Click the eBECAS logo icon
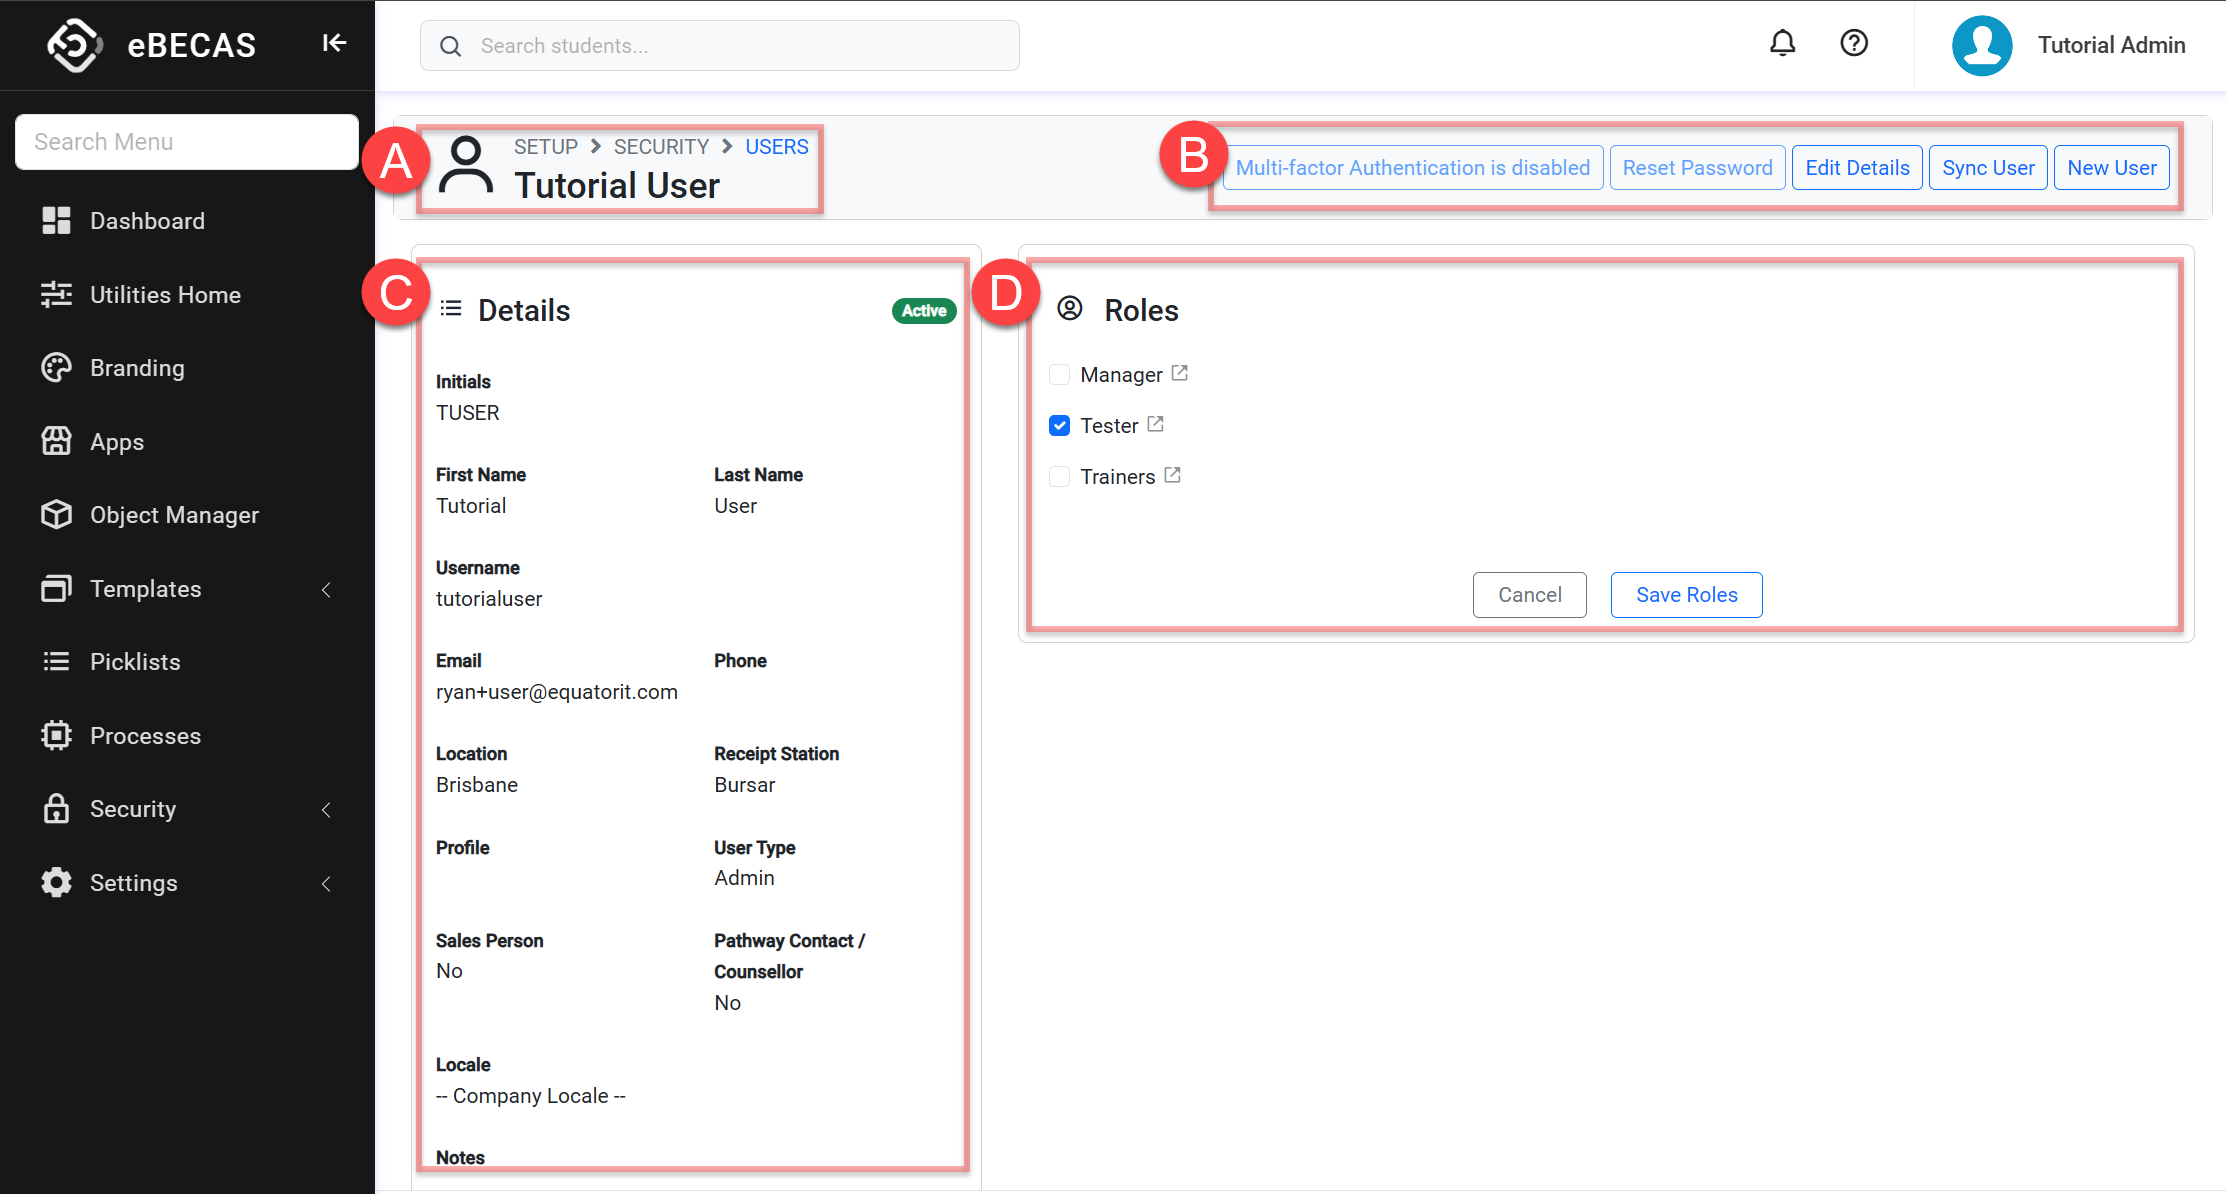The width and height of the screenshot is (2226, 1194). point(75,45)
